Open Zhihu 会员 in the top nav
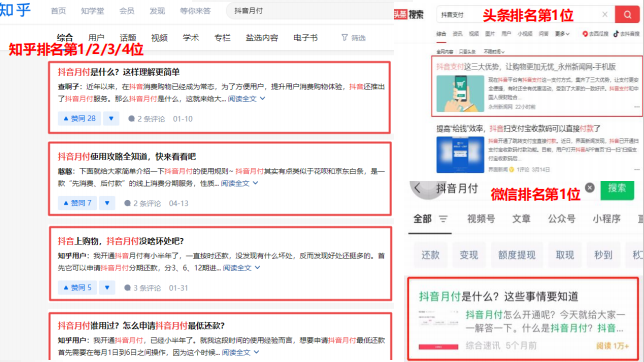 coord(127,11)
